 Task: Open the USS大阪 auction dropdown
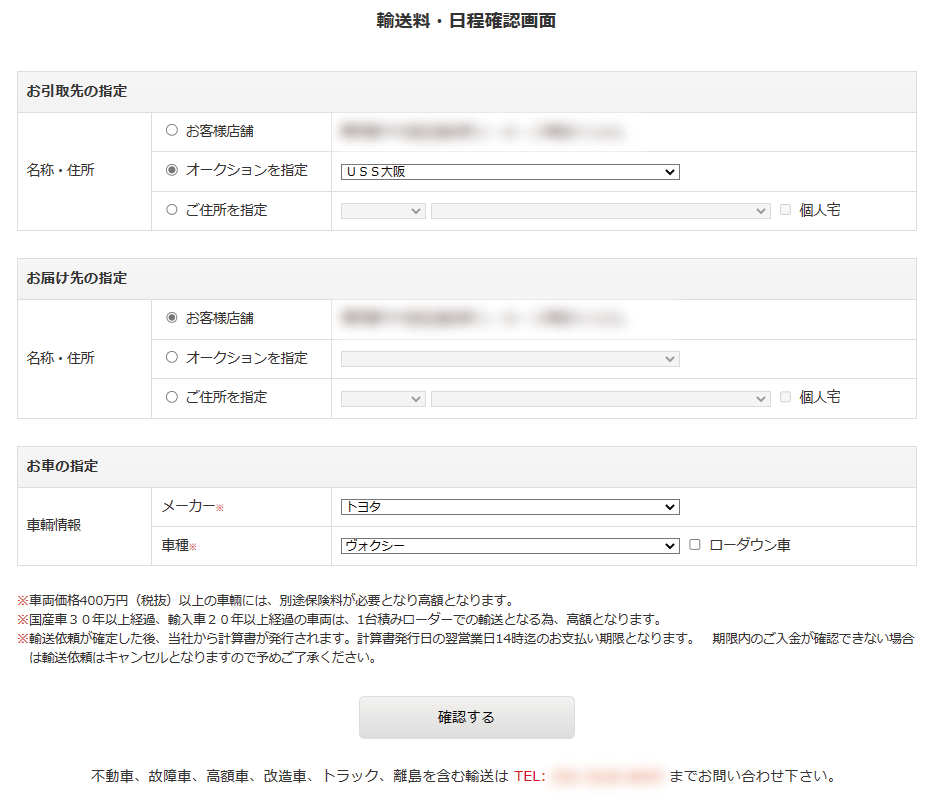click(509, 172)
